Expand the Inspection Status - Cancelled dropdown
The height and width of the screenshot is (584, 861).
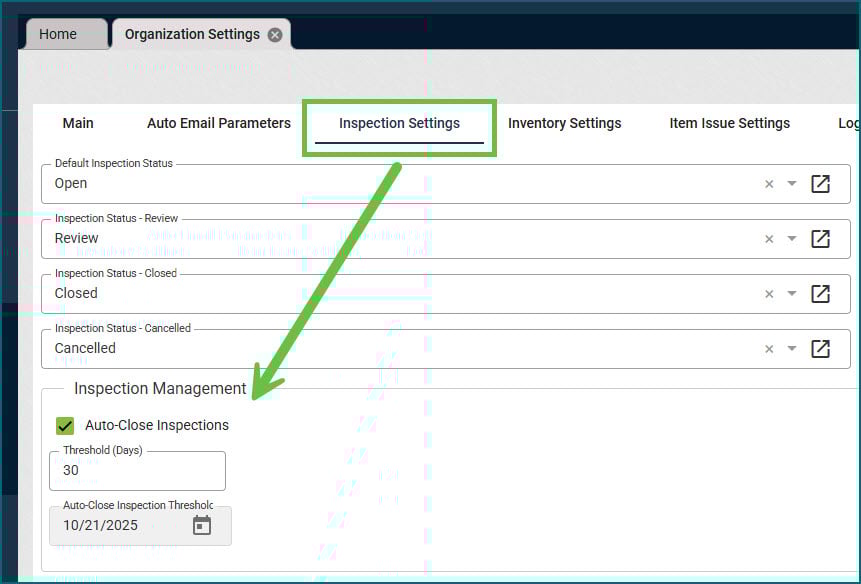tap(792, 349)
